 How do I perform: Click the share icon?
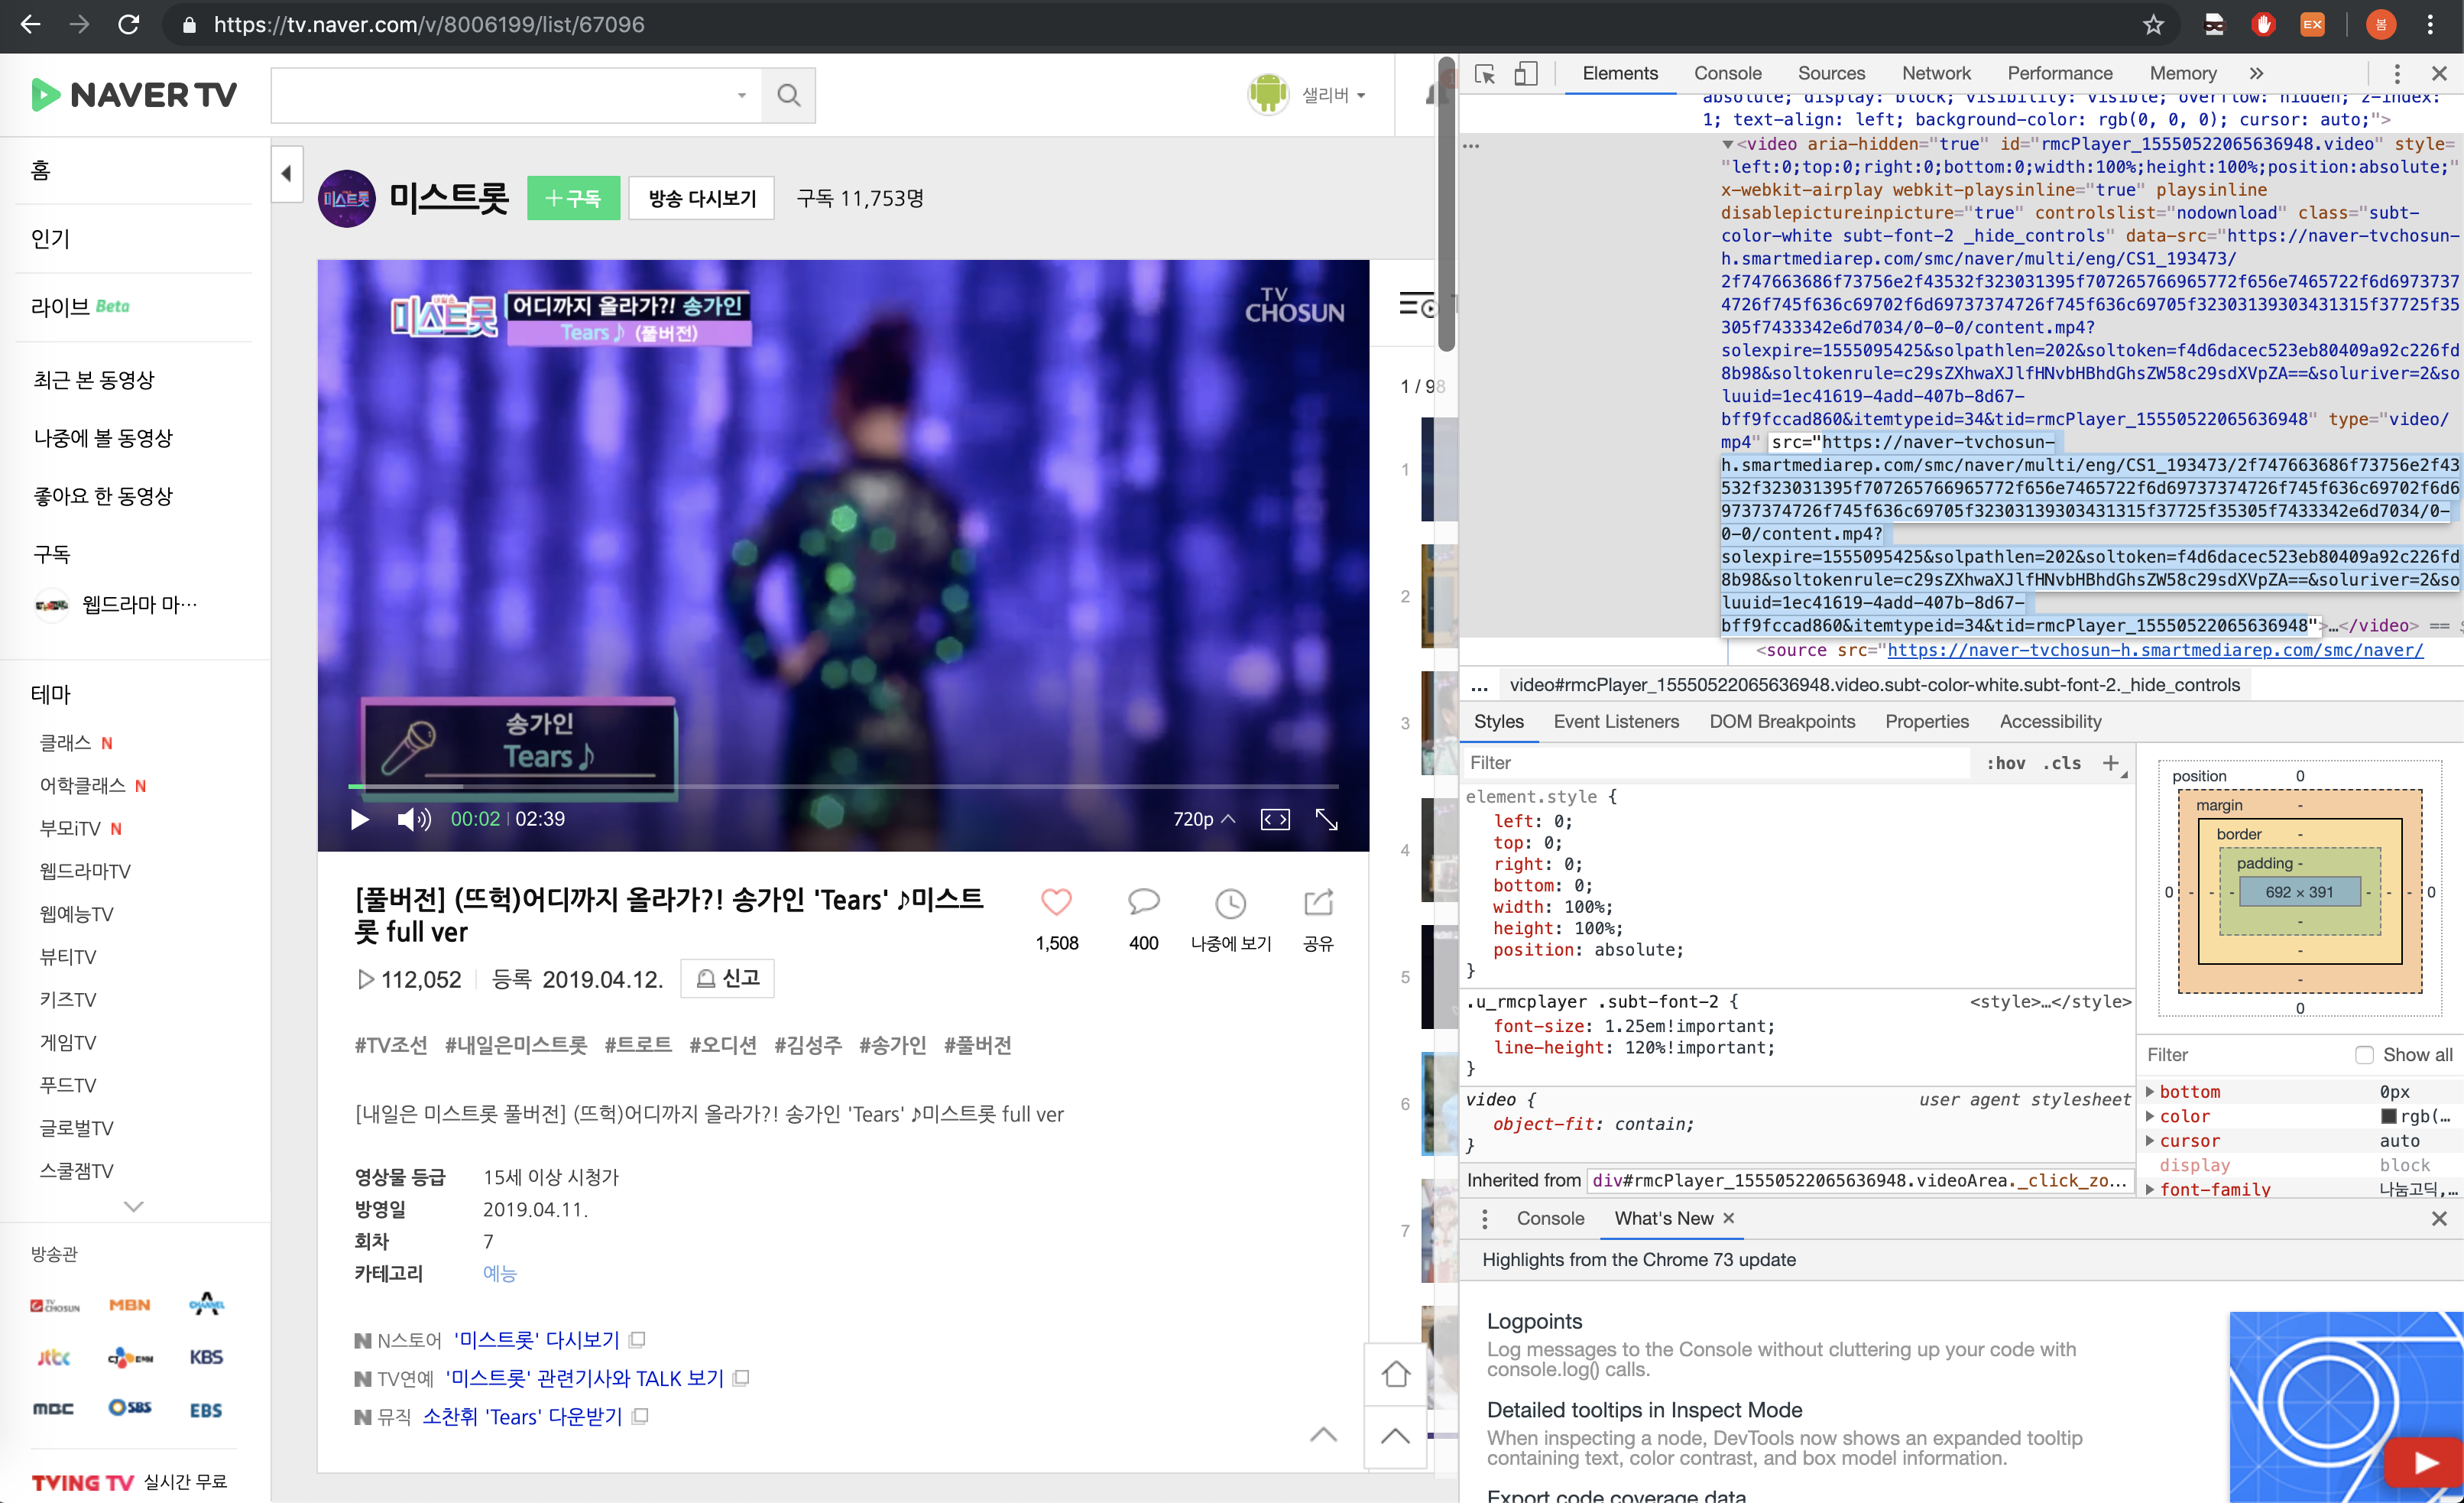coord(1318,902)
